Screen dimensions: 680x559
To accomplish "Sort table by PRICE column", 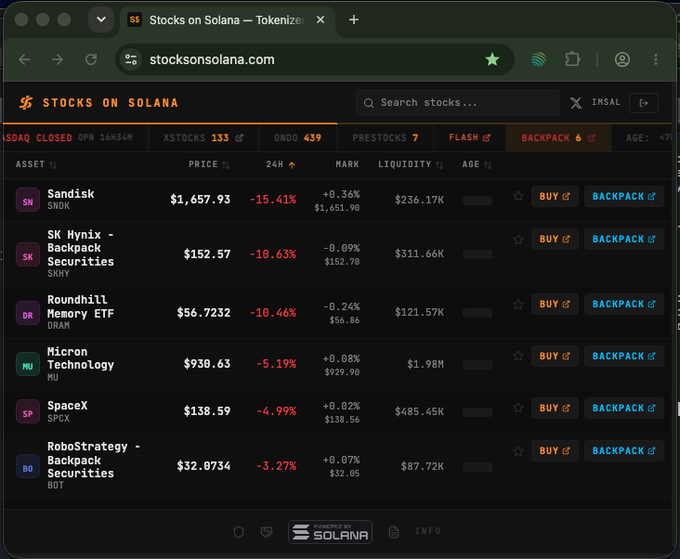I will click(x=209, y=164).
